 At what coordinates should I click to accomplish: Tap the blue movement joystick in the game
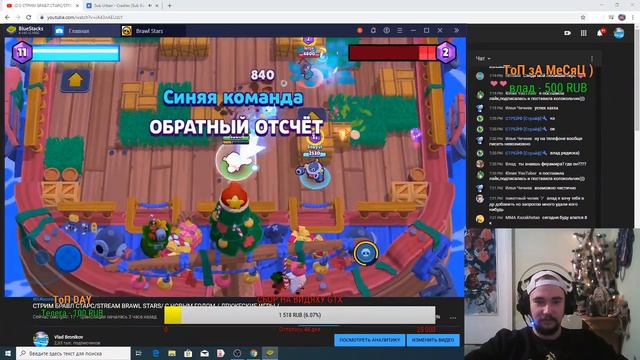pos(68,258)
